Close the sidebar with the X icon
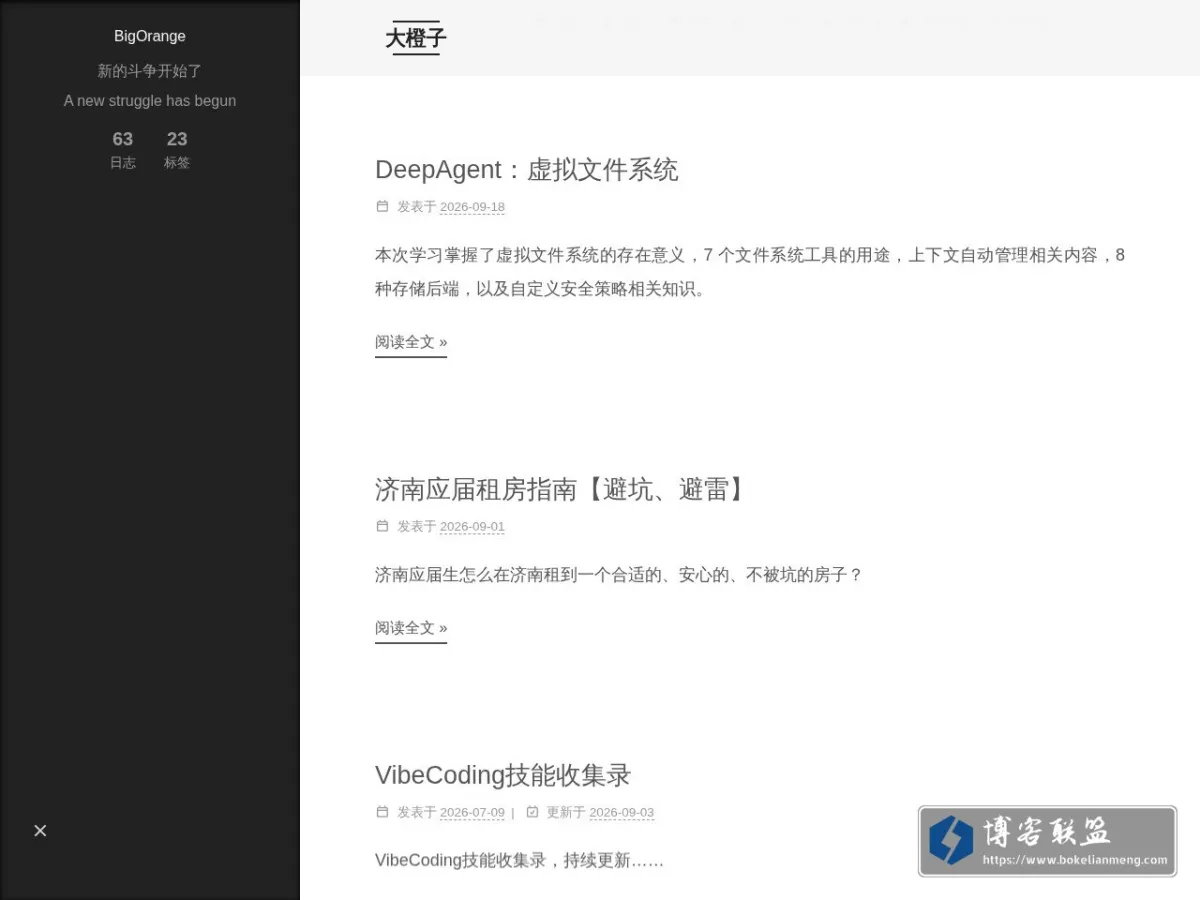1200x900 pixels. (x=40, y=830)
